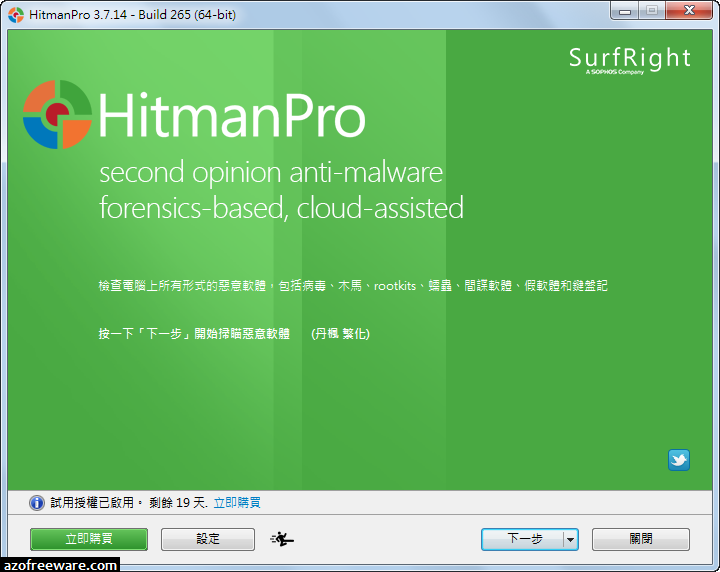Click the line 按一下「下一步」開始掃瞄惡意軟體
720x572 pixels.
[194, 333]
